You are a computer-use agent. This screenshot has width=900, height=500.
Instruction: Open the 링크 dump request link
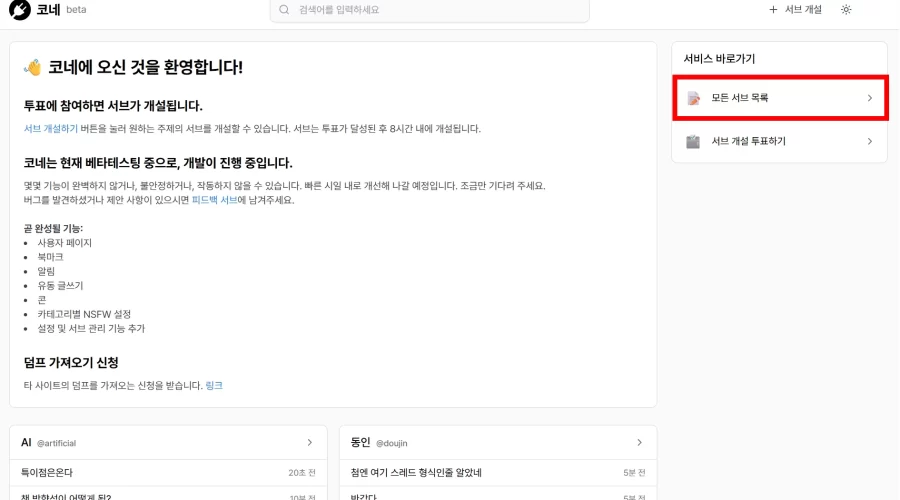coord(214,385)
